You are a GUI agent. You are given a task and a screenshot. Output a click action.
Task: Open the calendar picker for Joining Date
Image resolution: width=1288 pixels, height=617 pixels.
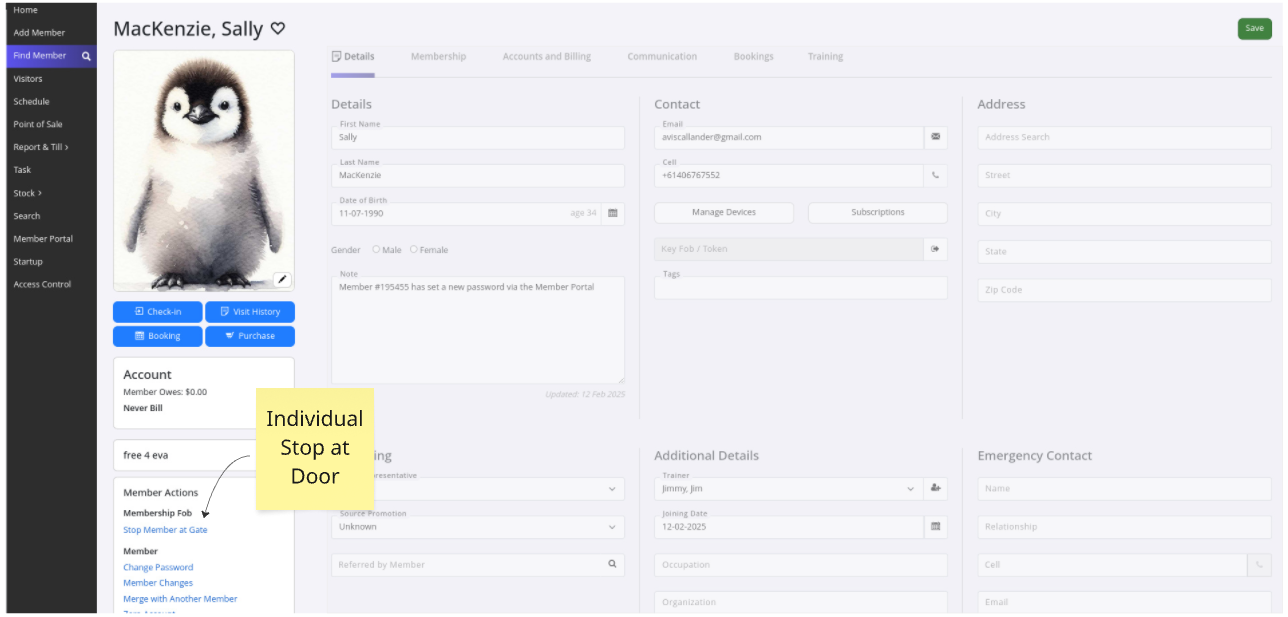(936, 527)
